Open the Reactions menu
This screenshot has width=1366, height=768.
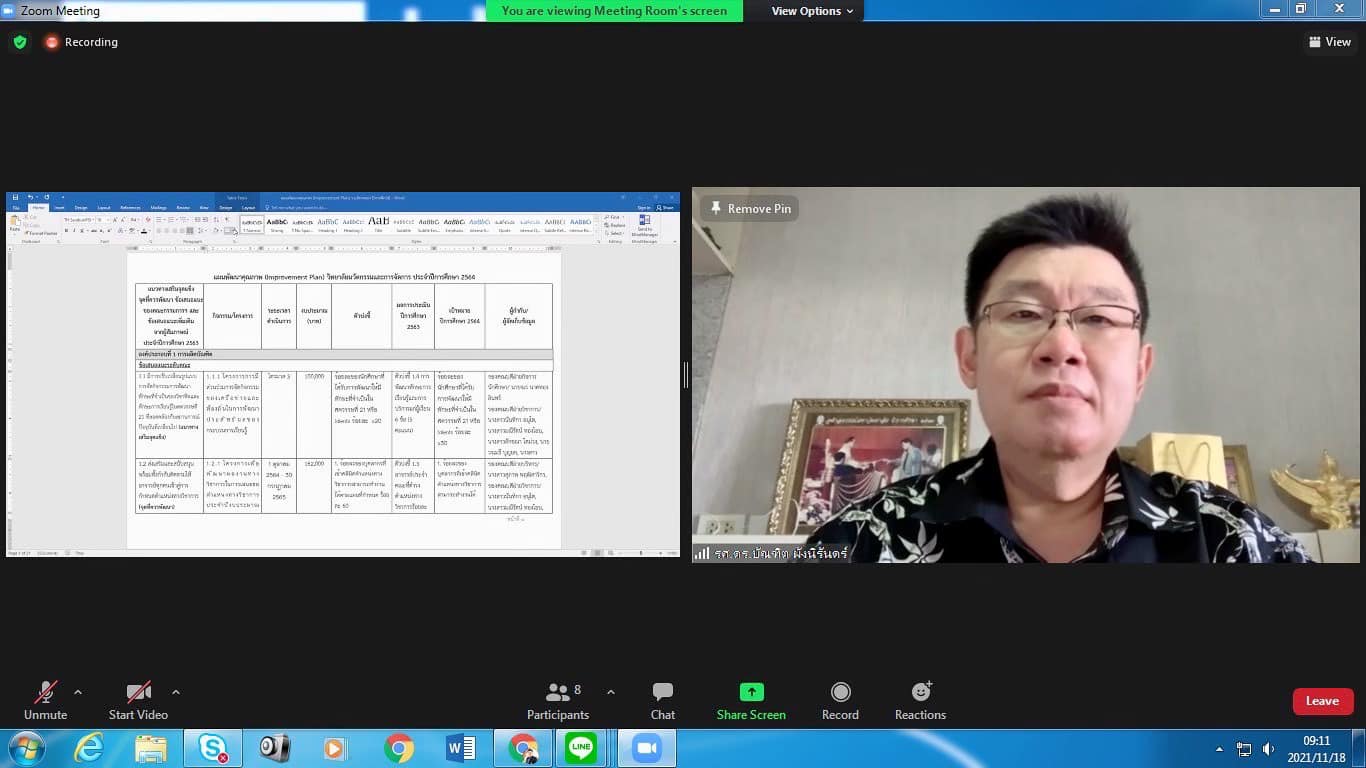tap(920, 699)
